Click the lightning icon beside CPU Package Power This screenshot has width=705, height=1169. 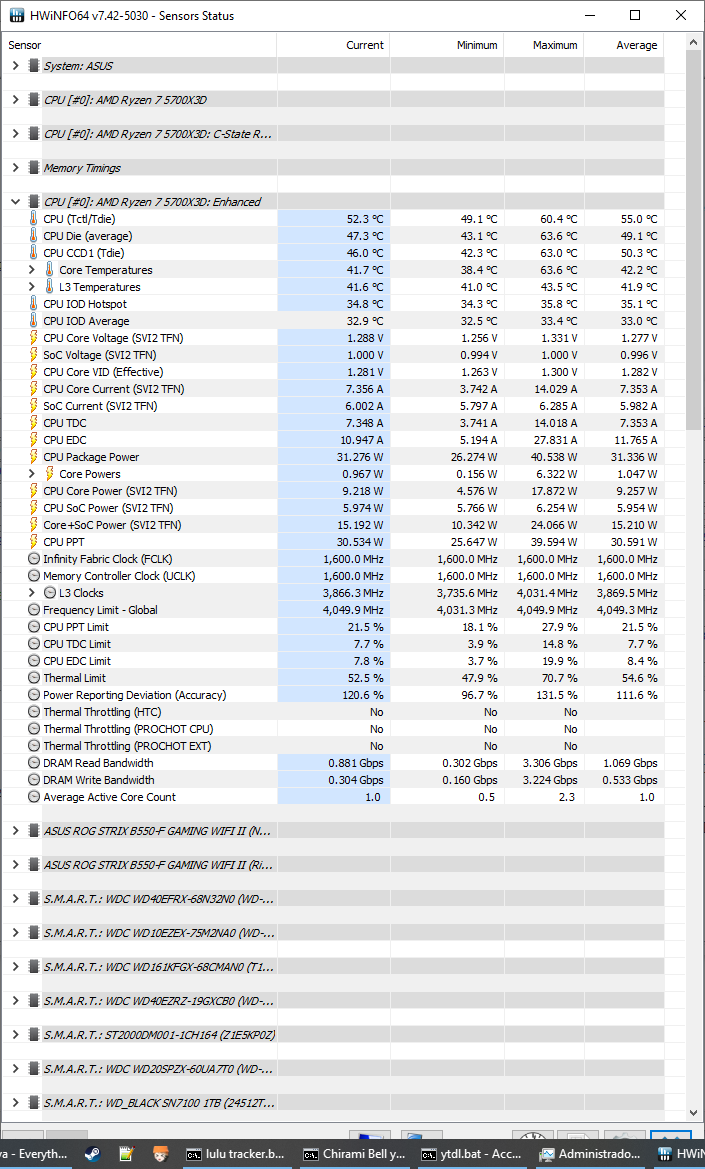[34, 456]
